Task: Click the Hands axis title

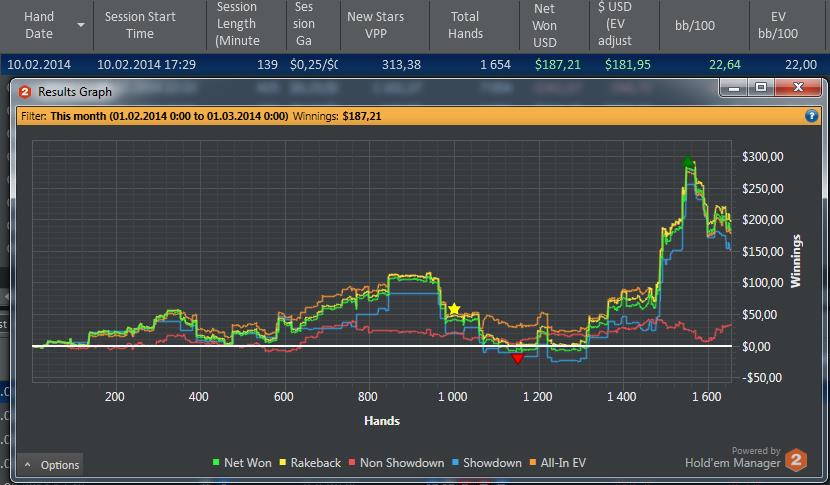Action: point(382,421)
